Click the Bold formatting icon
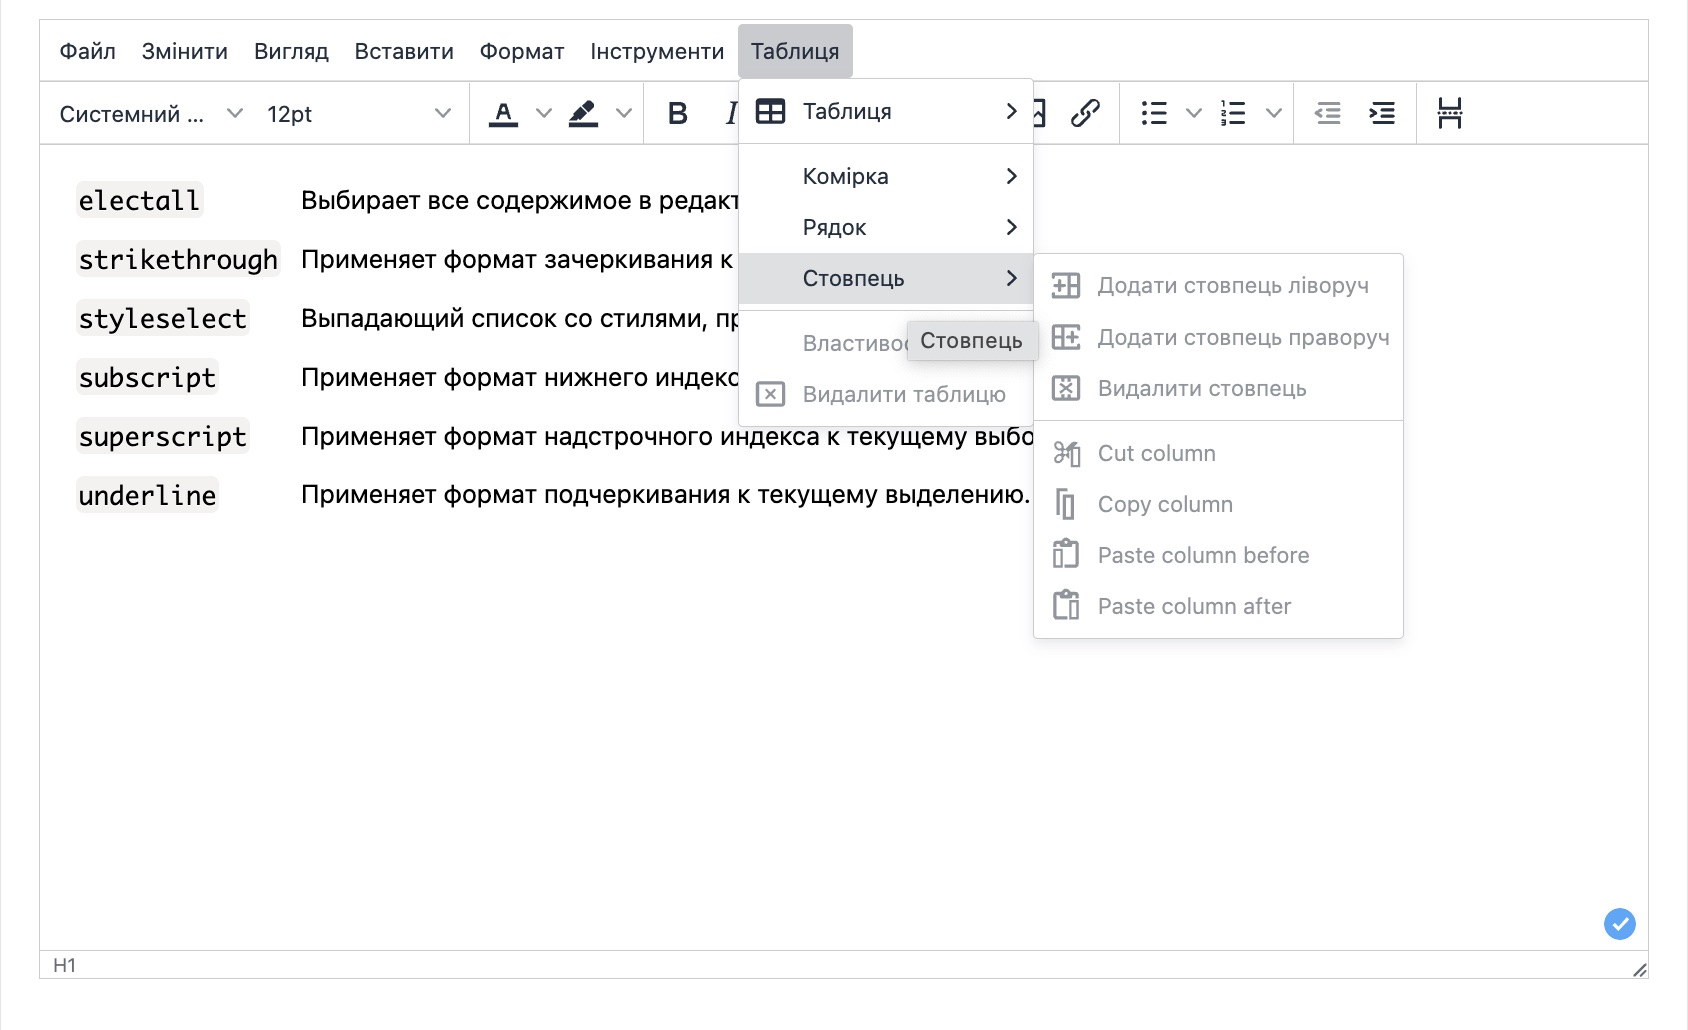 tap(677, 114)
